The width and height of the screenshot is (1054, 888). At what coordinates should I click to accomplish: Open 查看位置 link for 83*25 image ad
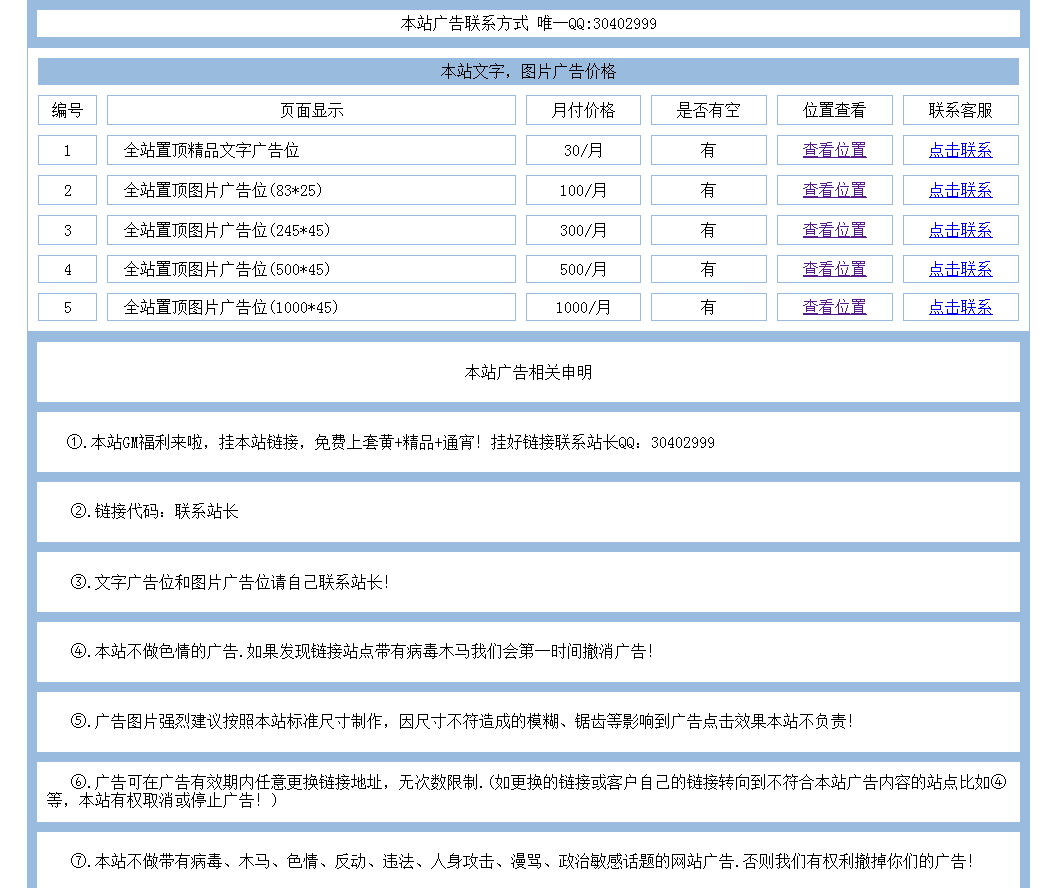tap(834, 190)
